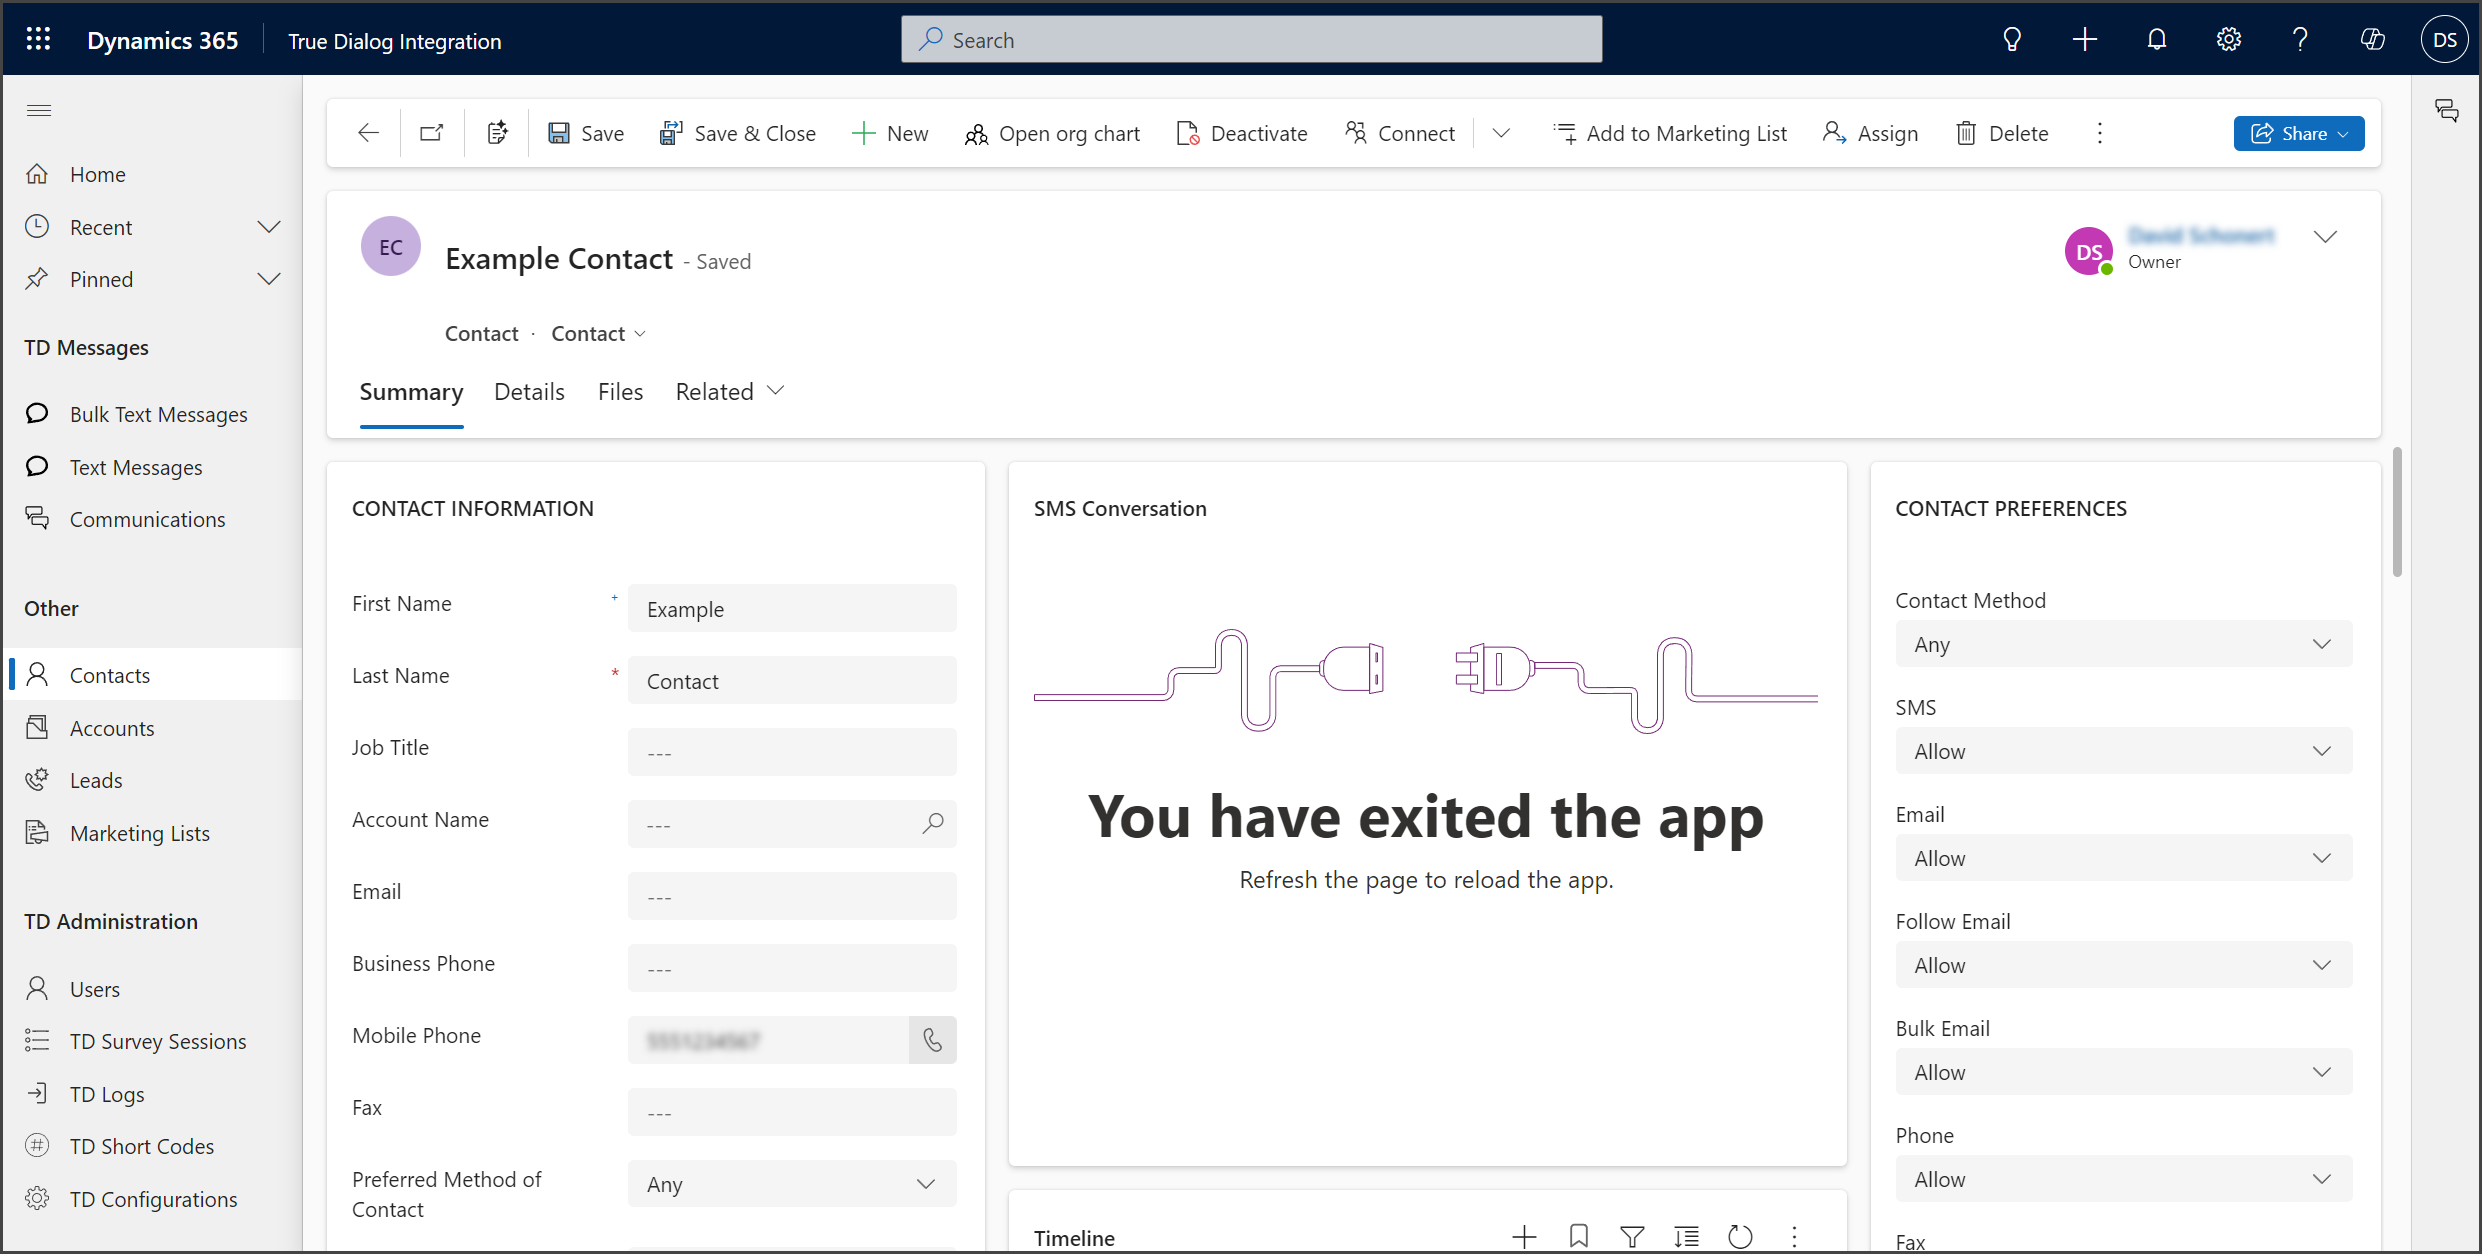Open the DS user account avatar
Screen dimensions: 2482x1254
coord(2445,39)
